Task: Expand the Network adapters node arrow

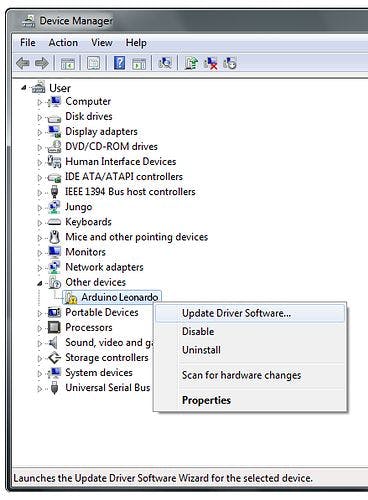Action: [x=40, y=268]
